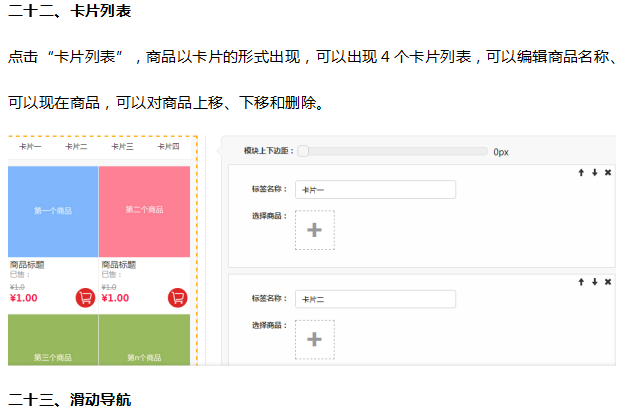Delete the first card panel with X
This screenshot has width=626, height=414.
point(608,172)
